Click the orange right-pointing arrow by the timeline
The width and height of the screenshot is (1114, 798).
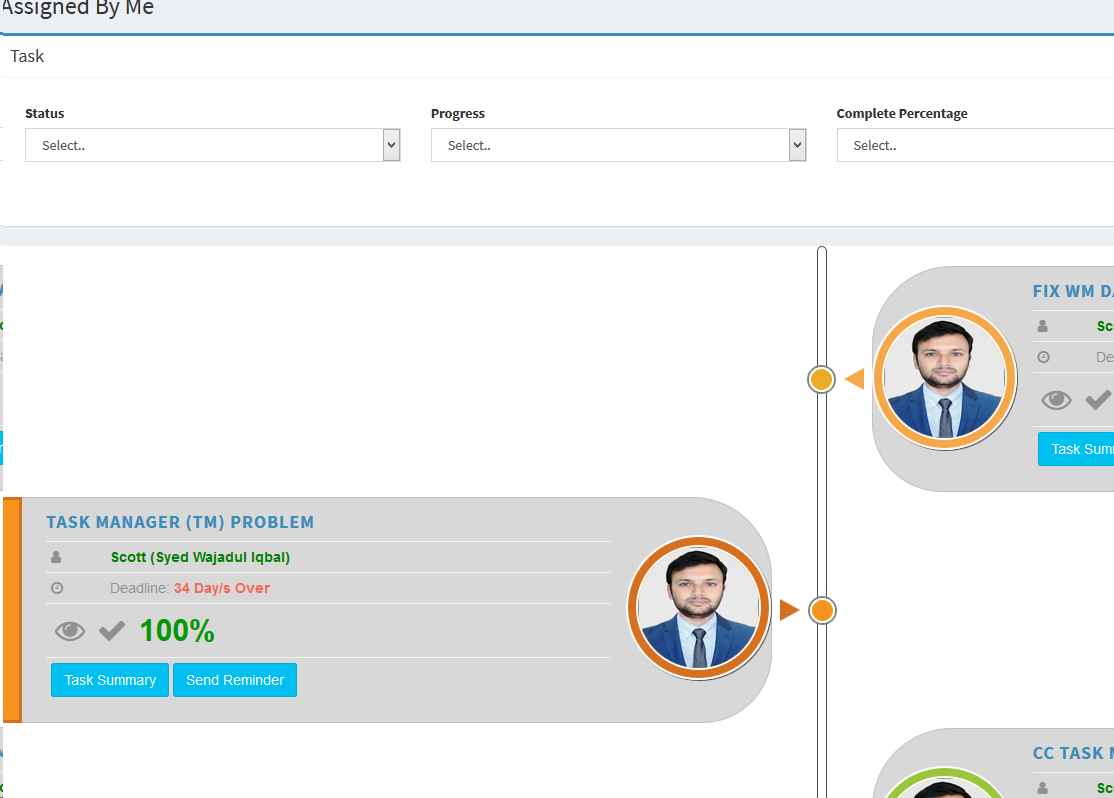click(789, 610)
